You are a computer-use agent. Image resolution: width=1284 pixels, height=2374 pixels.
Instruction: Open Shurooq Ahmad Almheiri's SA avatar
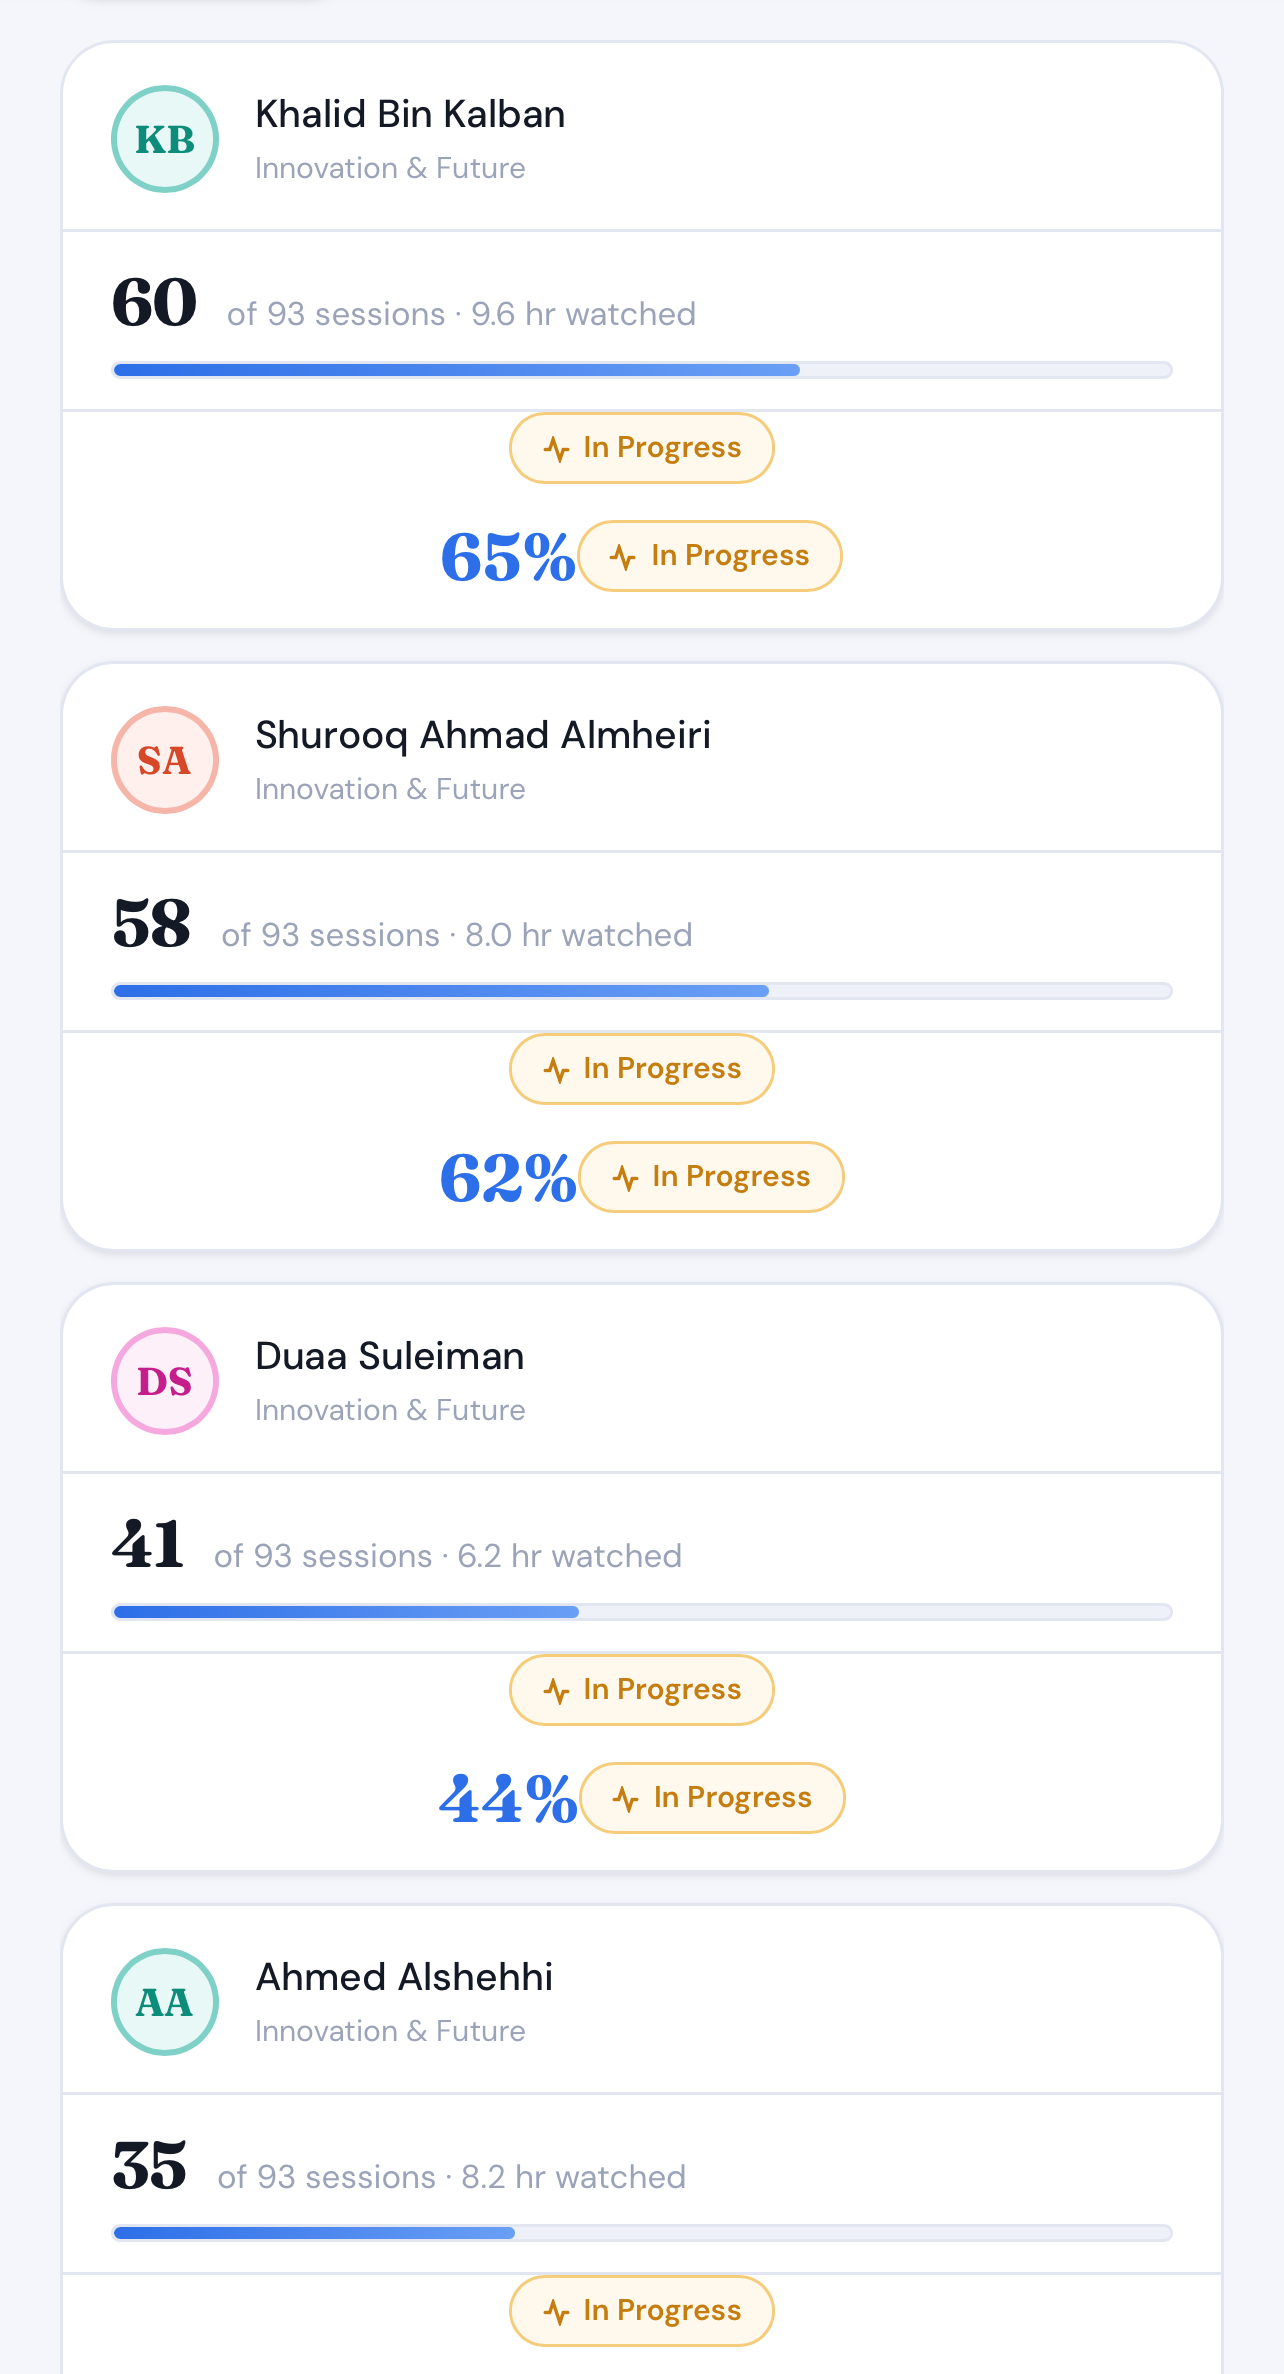point(165,760)
